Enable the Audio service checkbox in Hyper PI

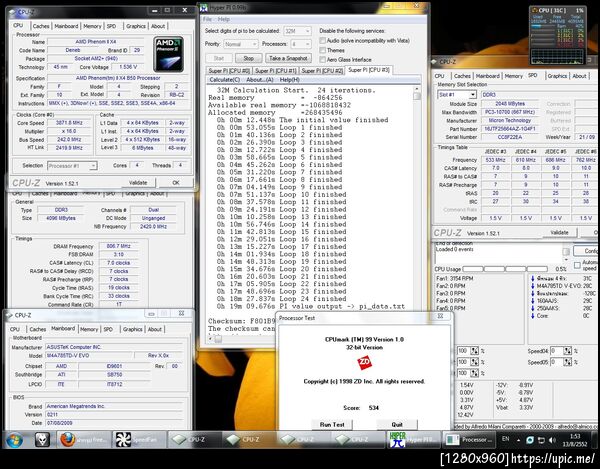point(323,41)
